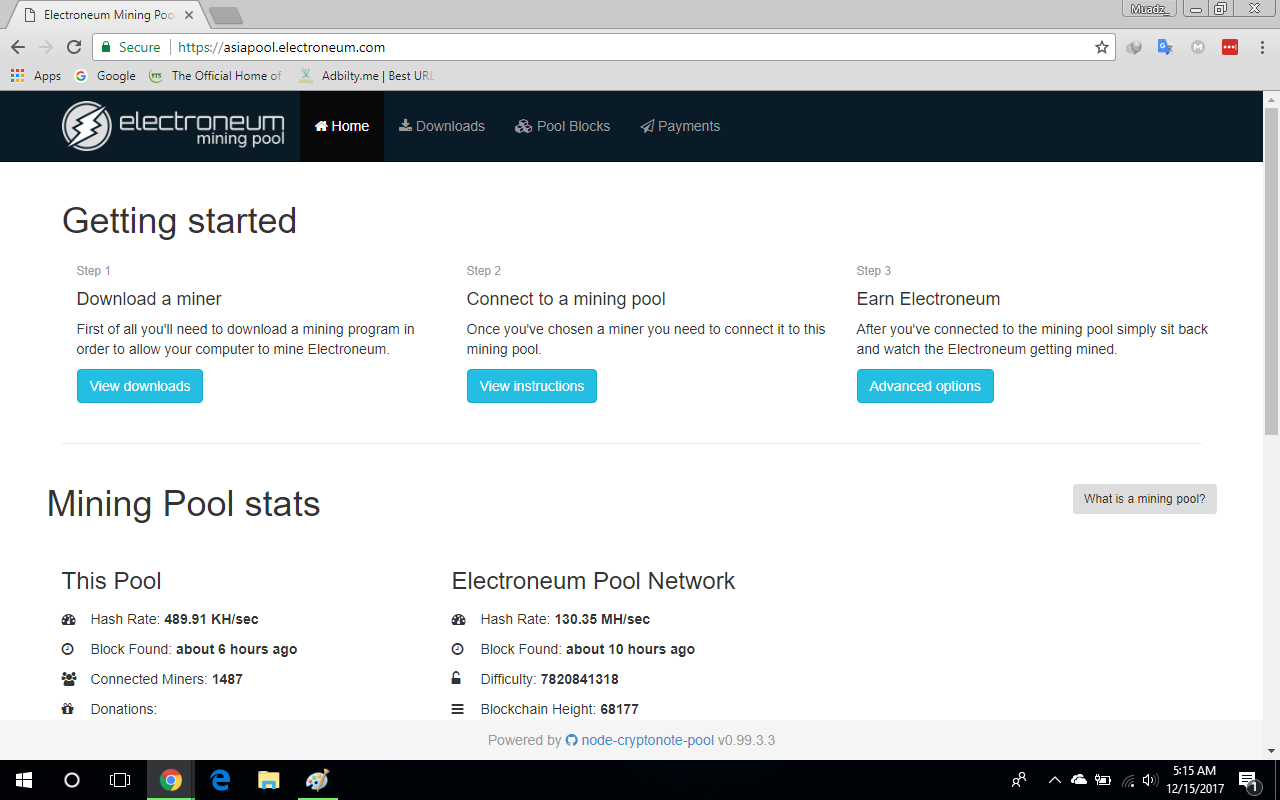Viewport: 1280px width, 800px height.
Task: Click the Secure padlock indicator
Action: click(x=130, y=47)
